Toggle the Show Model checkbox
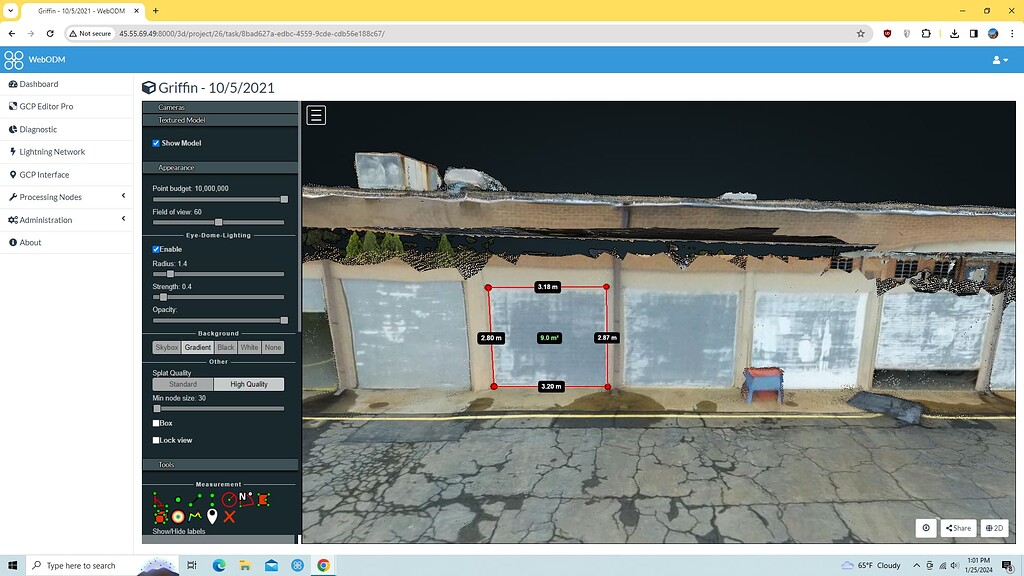 [155, 142]
